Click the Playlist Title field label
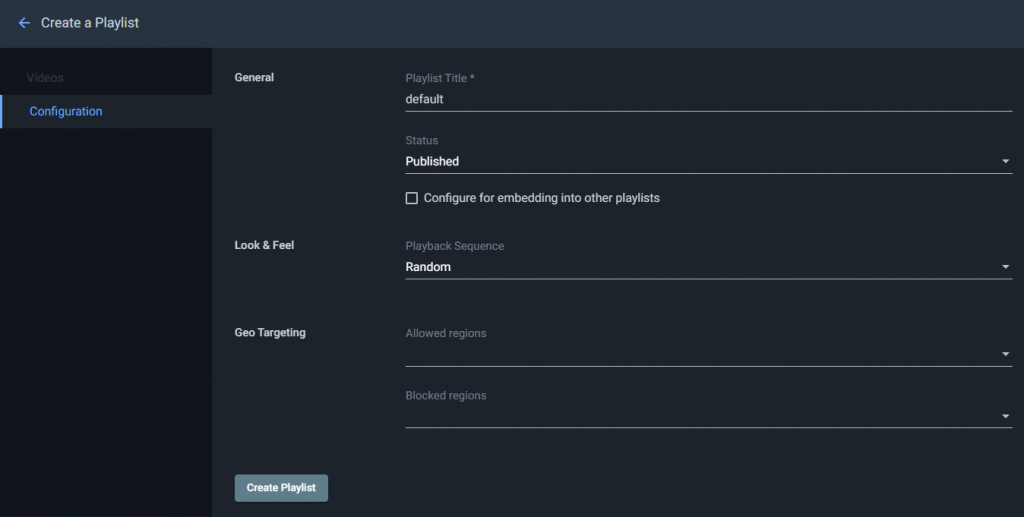 440,78
